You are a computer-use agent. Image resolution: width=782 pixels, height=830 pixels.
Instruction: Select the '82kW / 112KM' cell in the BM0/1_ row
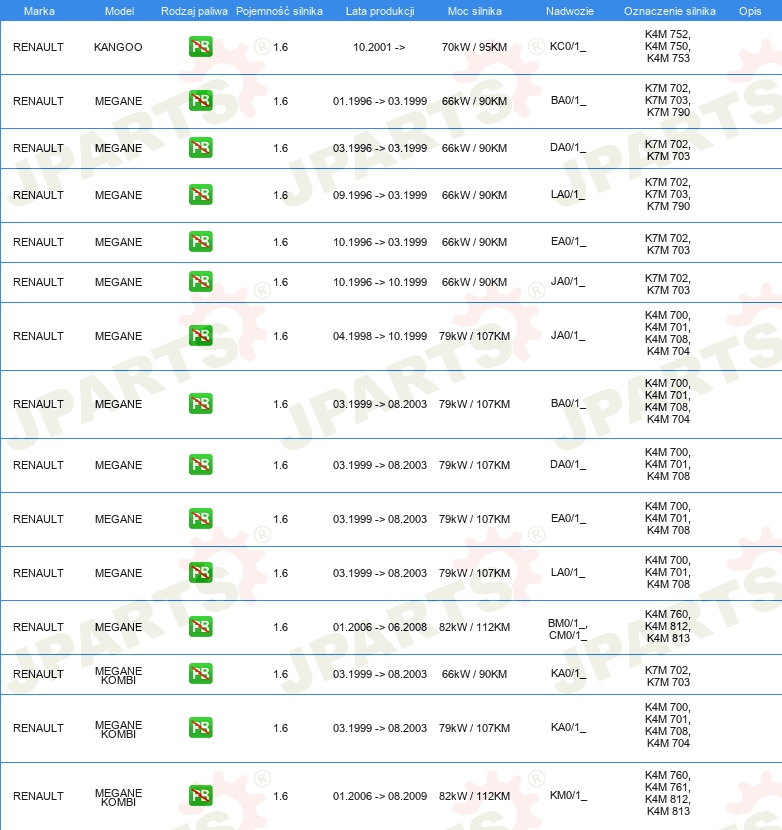pyautogui.click(x=474, y=627)
